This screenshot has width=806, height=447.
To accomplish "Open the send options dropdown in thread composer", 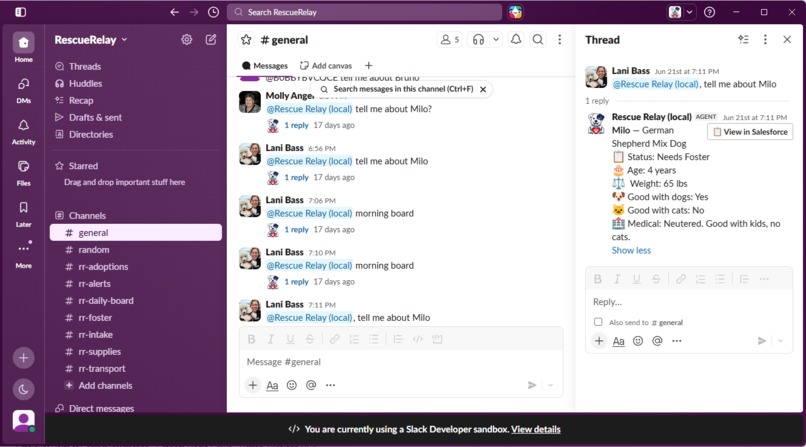I will coord(780,341).
